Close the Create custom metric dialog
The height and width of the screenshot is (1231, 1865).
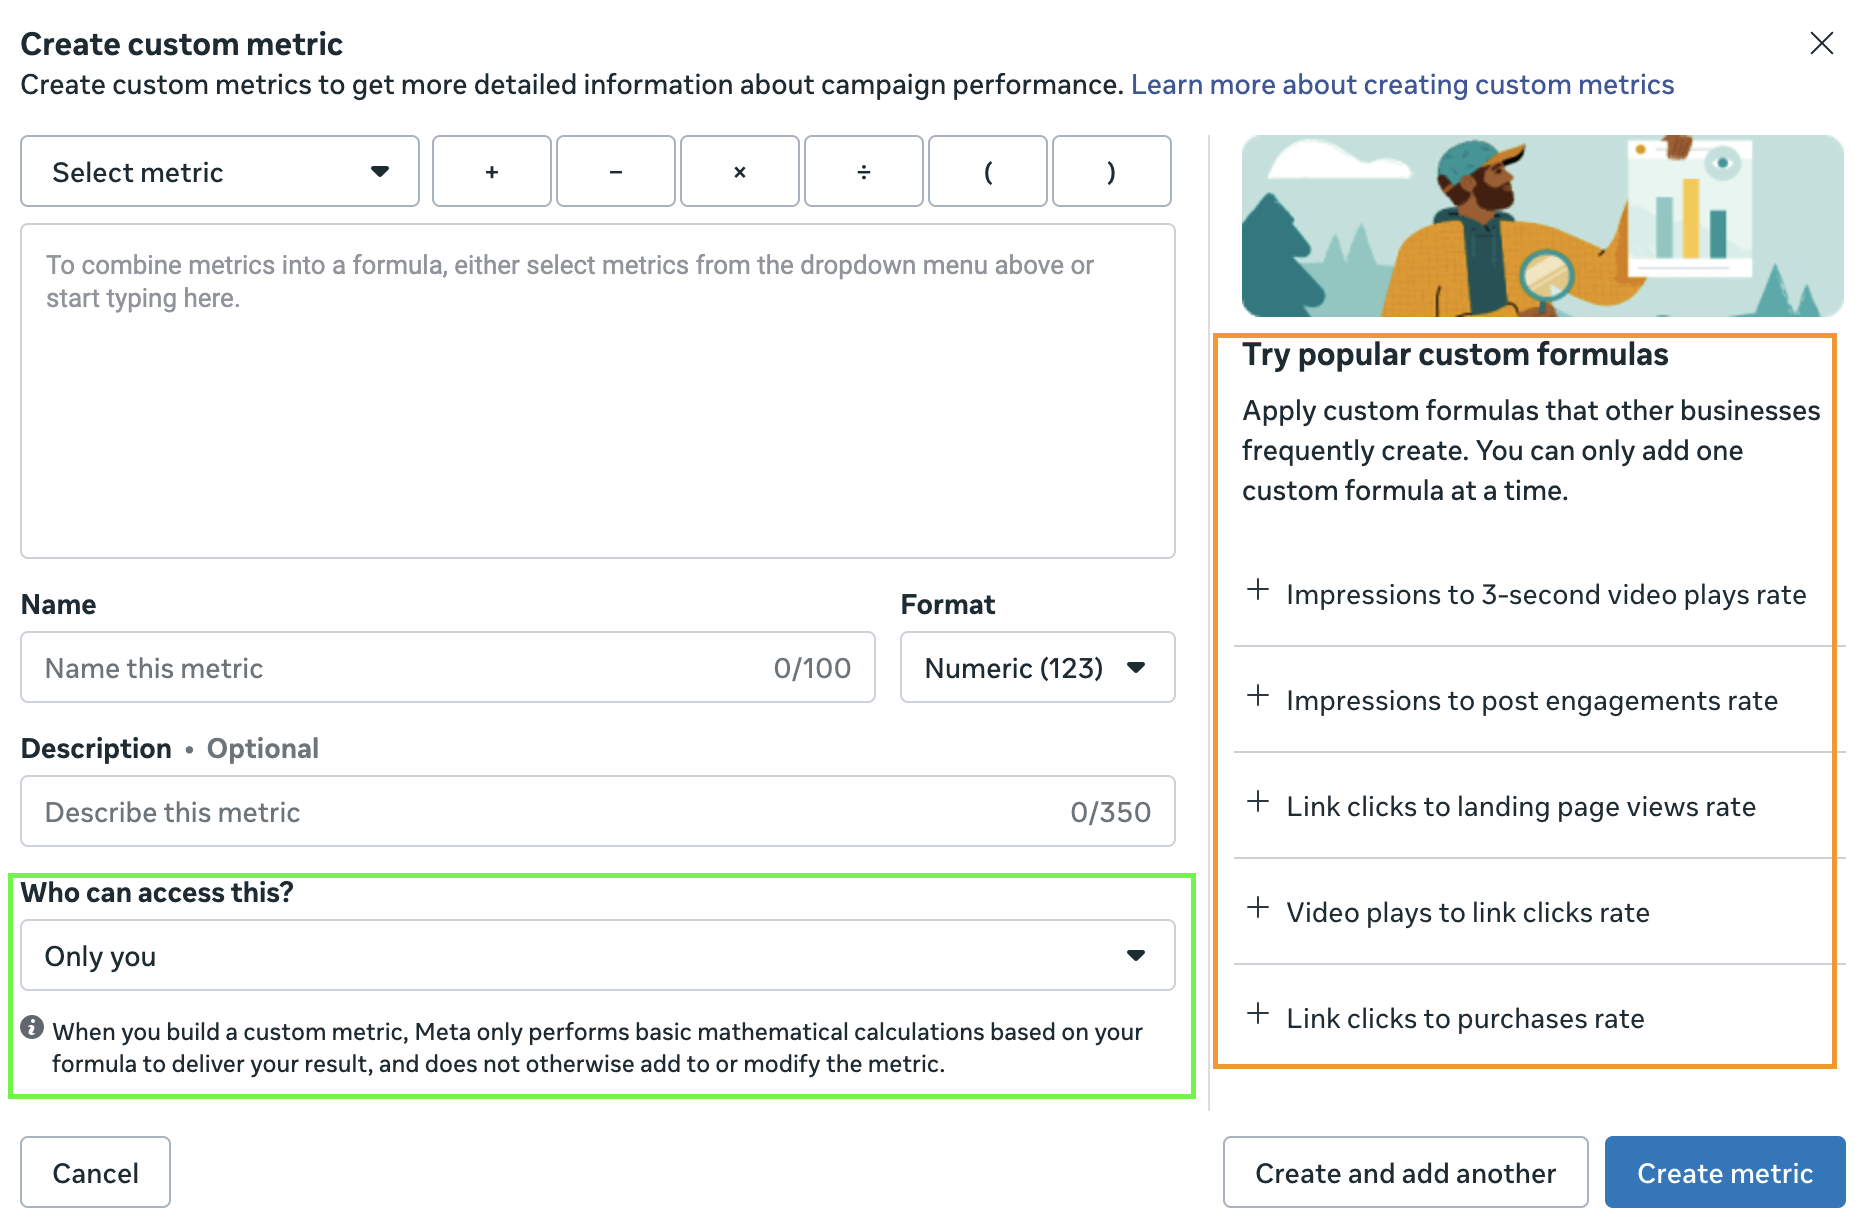coord(1821,43)
